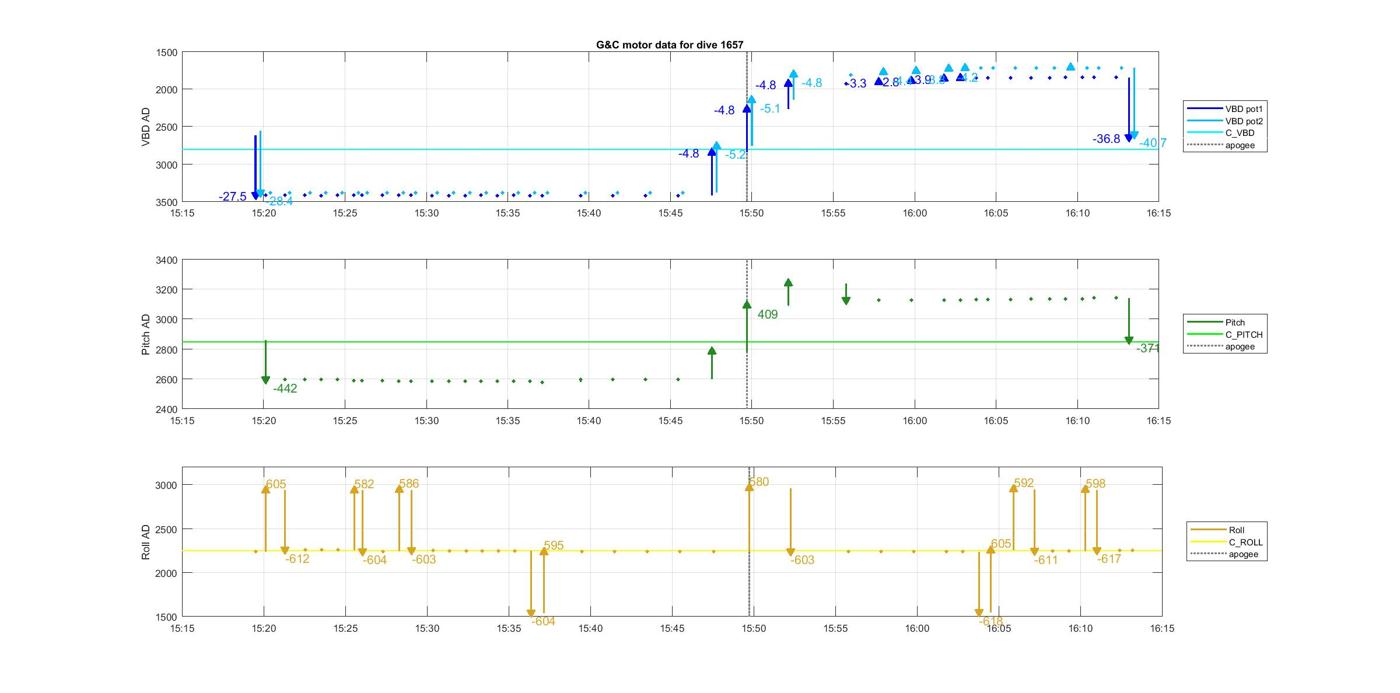The width and height of the screenshot is (1400, 693).
Task: Click the "-612" roll data label
Action: pyautogui.click(x=297, y=559)
